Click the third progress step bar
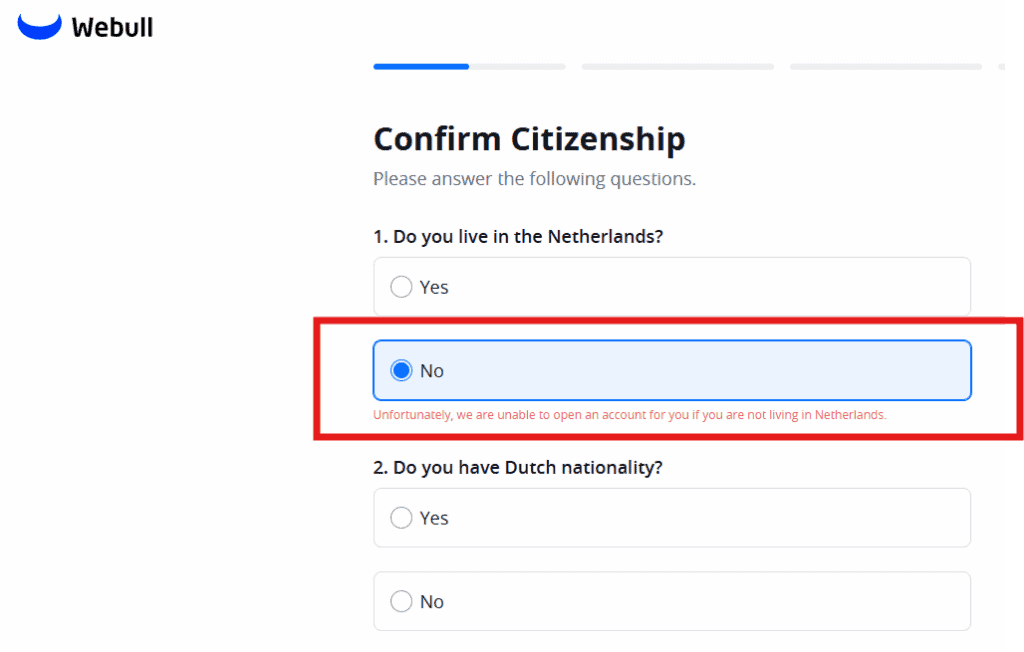The height and width of the screenshot is (652, 1024). click(886, 67)
